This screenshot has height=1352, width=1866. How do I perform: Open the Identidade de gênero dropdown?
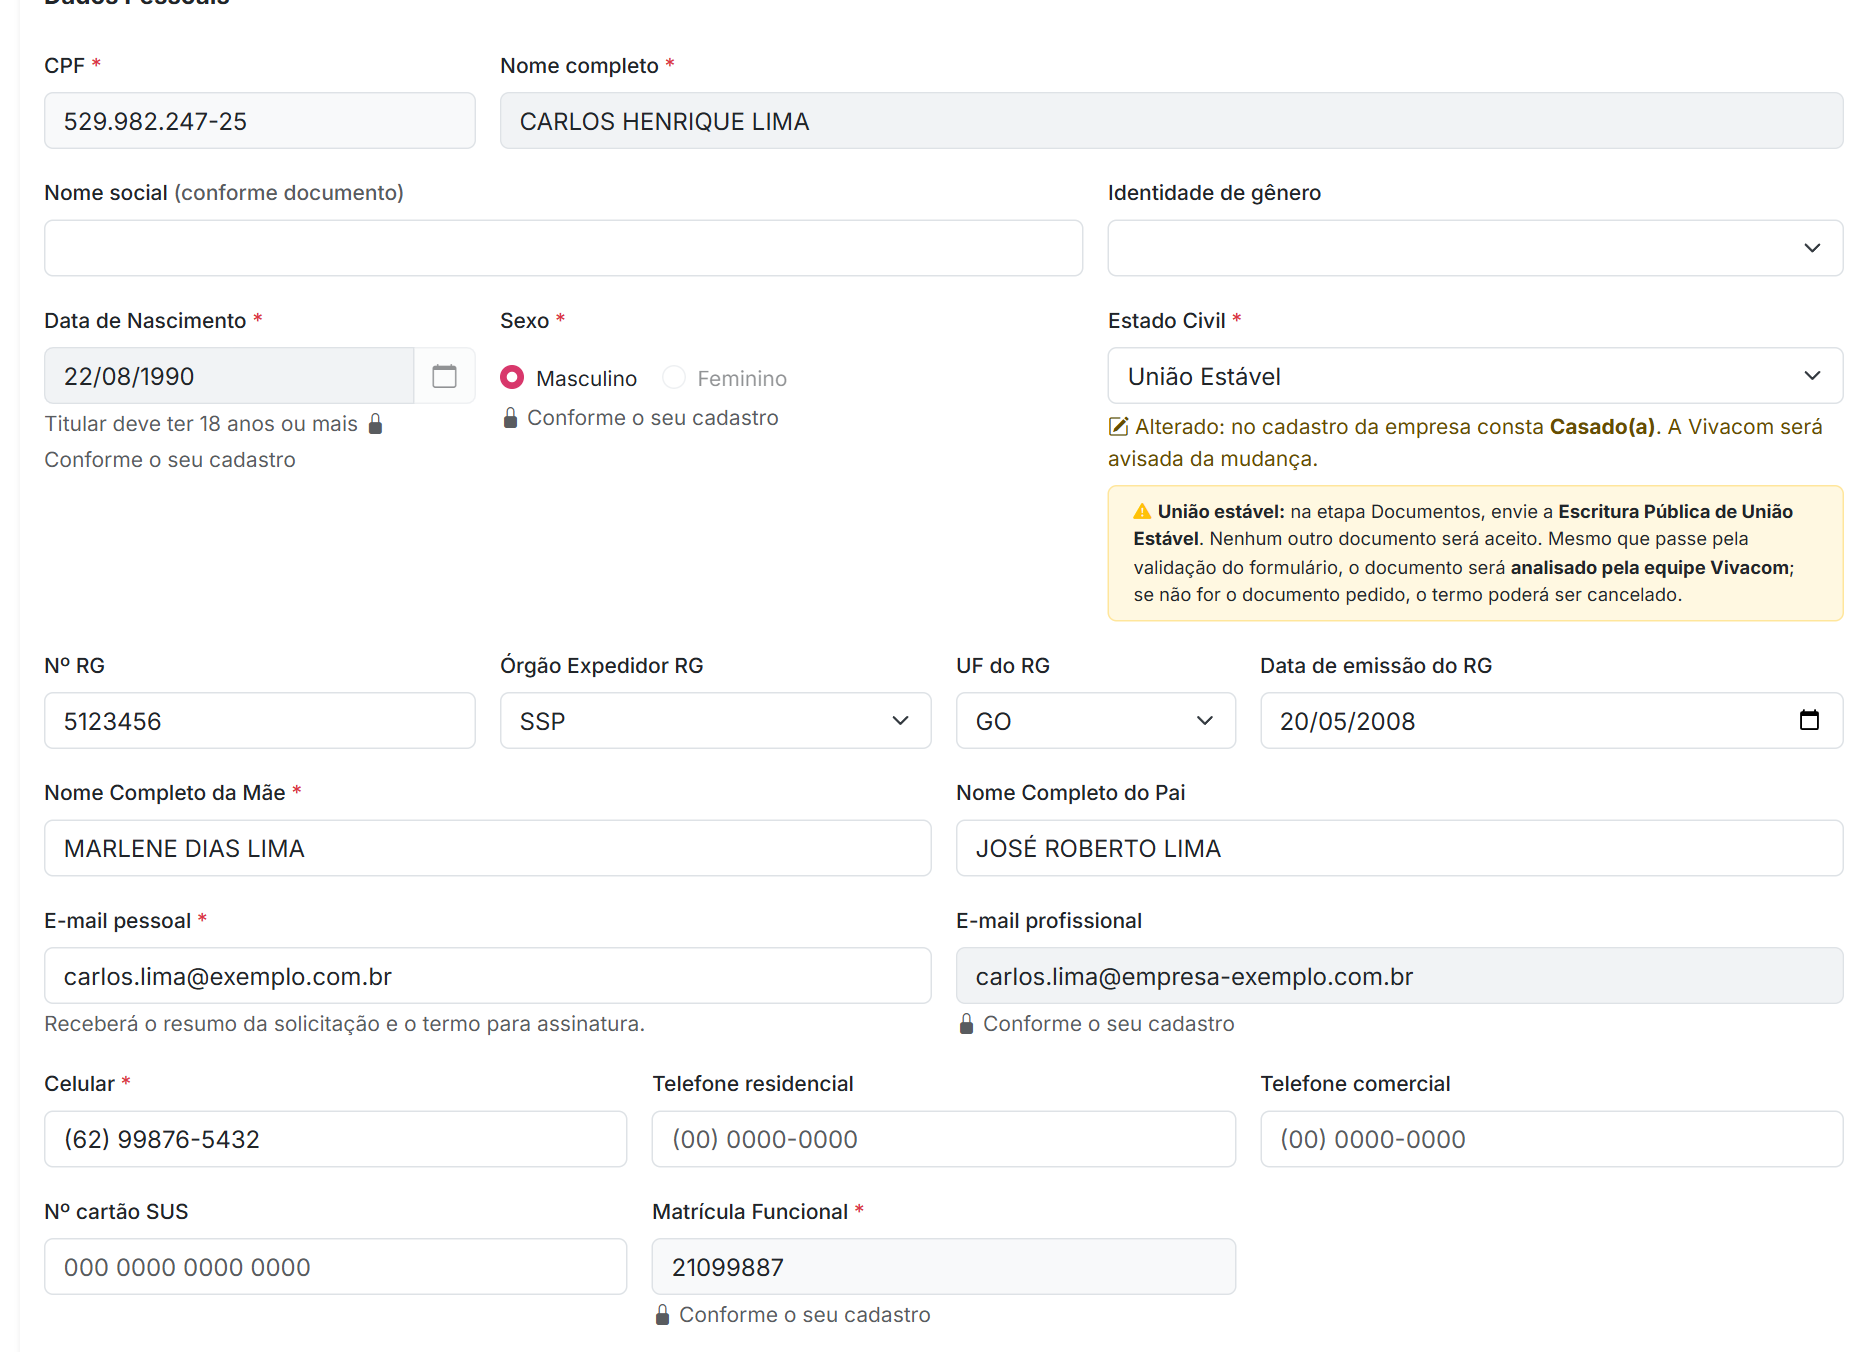pyautogui.click(x=1475, y=248)
